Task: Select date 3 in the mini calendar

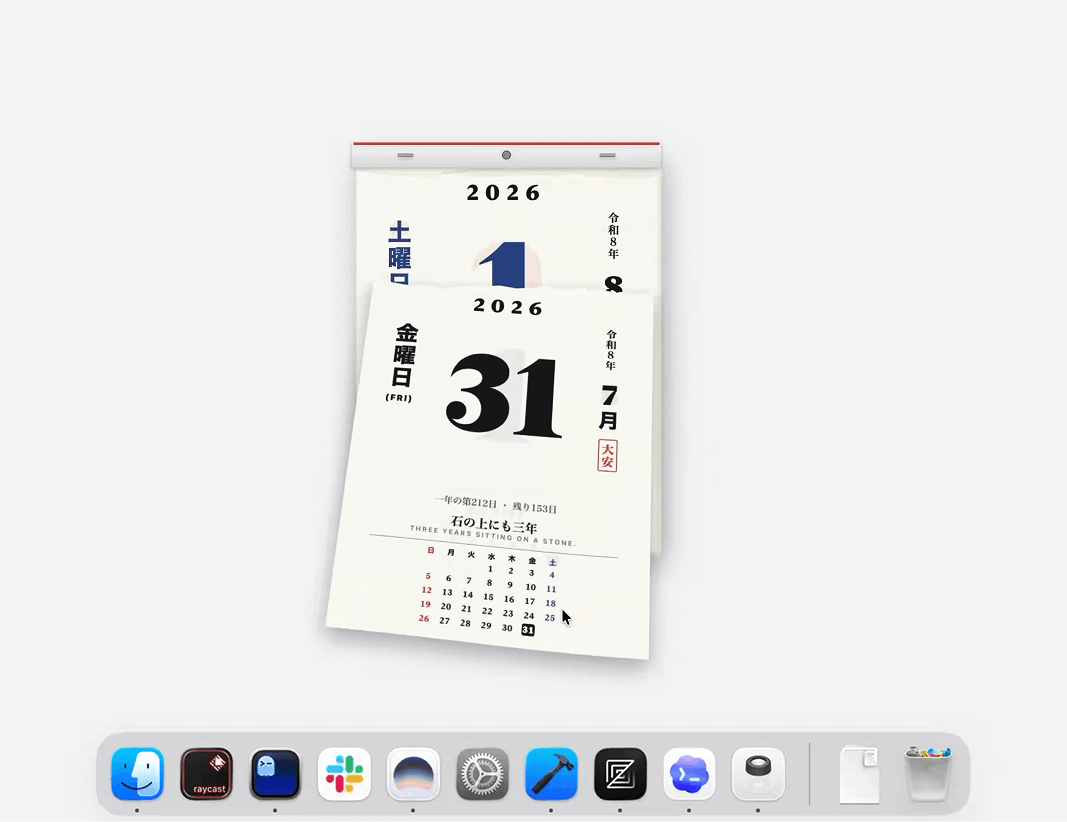Action: (x=531, y=573)
